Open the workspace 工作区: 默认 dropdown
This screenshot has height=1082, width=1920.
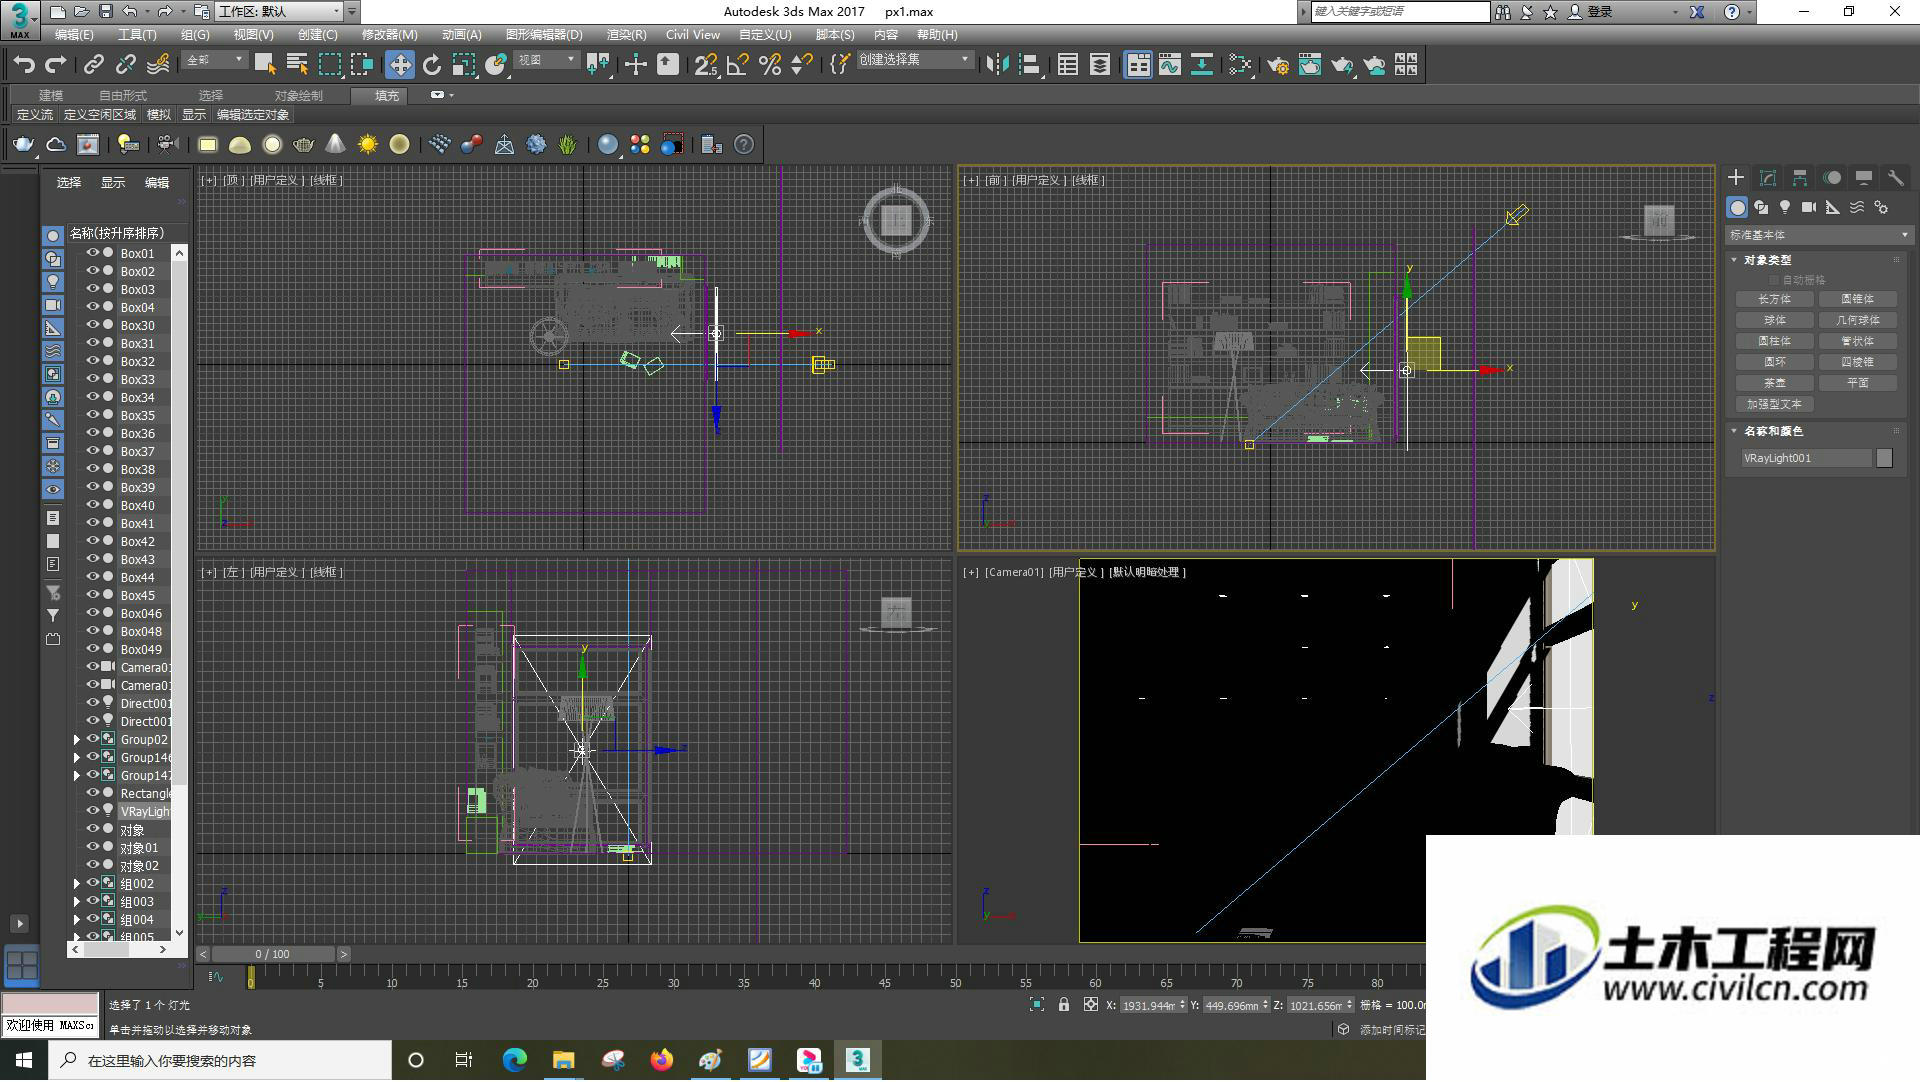(281, 12)
